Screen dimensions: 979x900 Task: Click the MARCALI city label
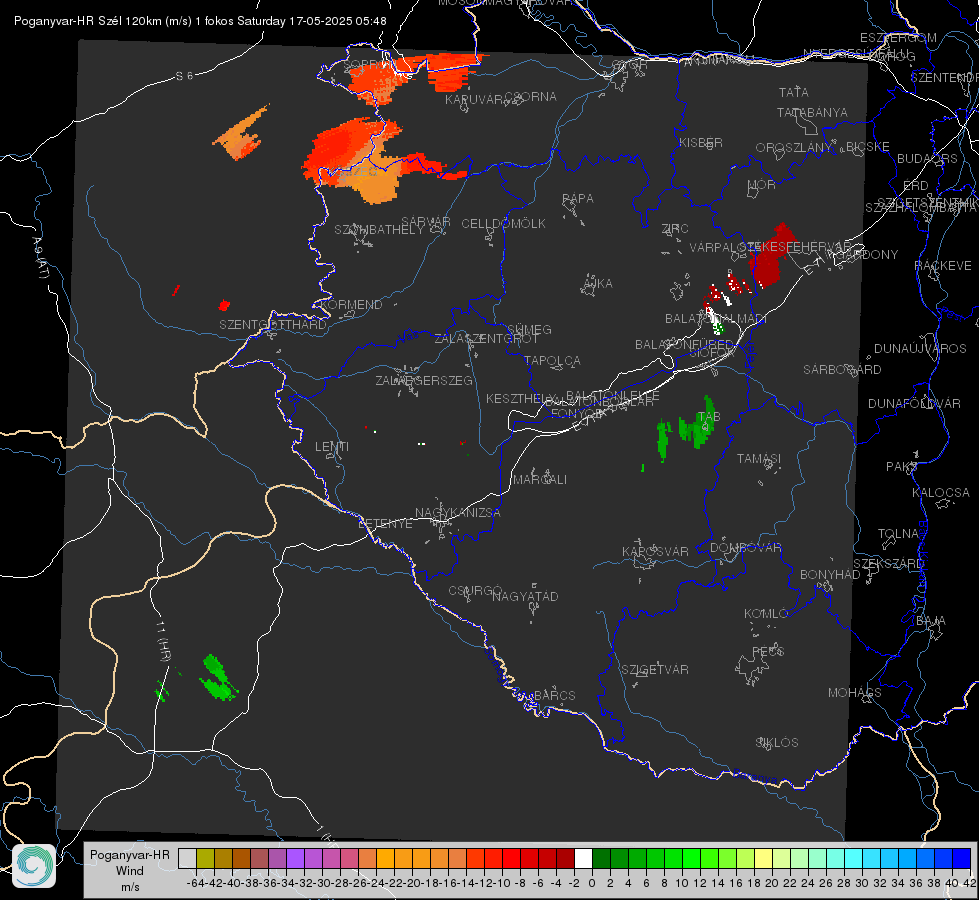pyautogui.click(x=540, y=480)
